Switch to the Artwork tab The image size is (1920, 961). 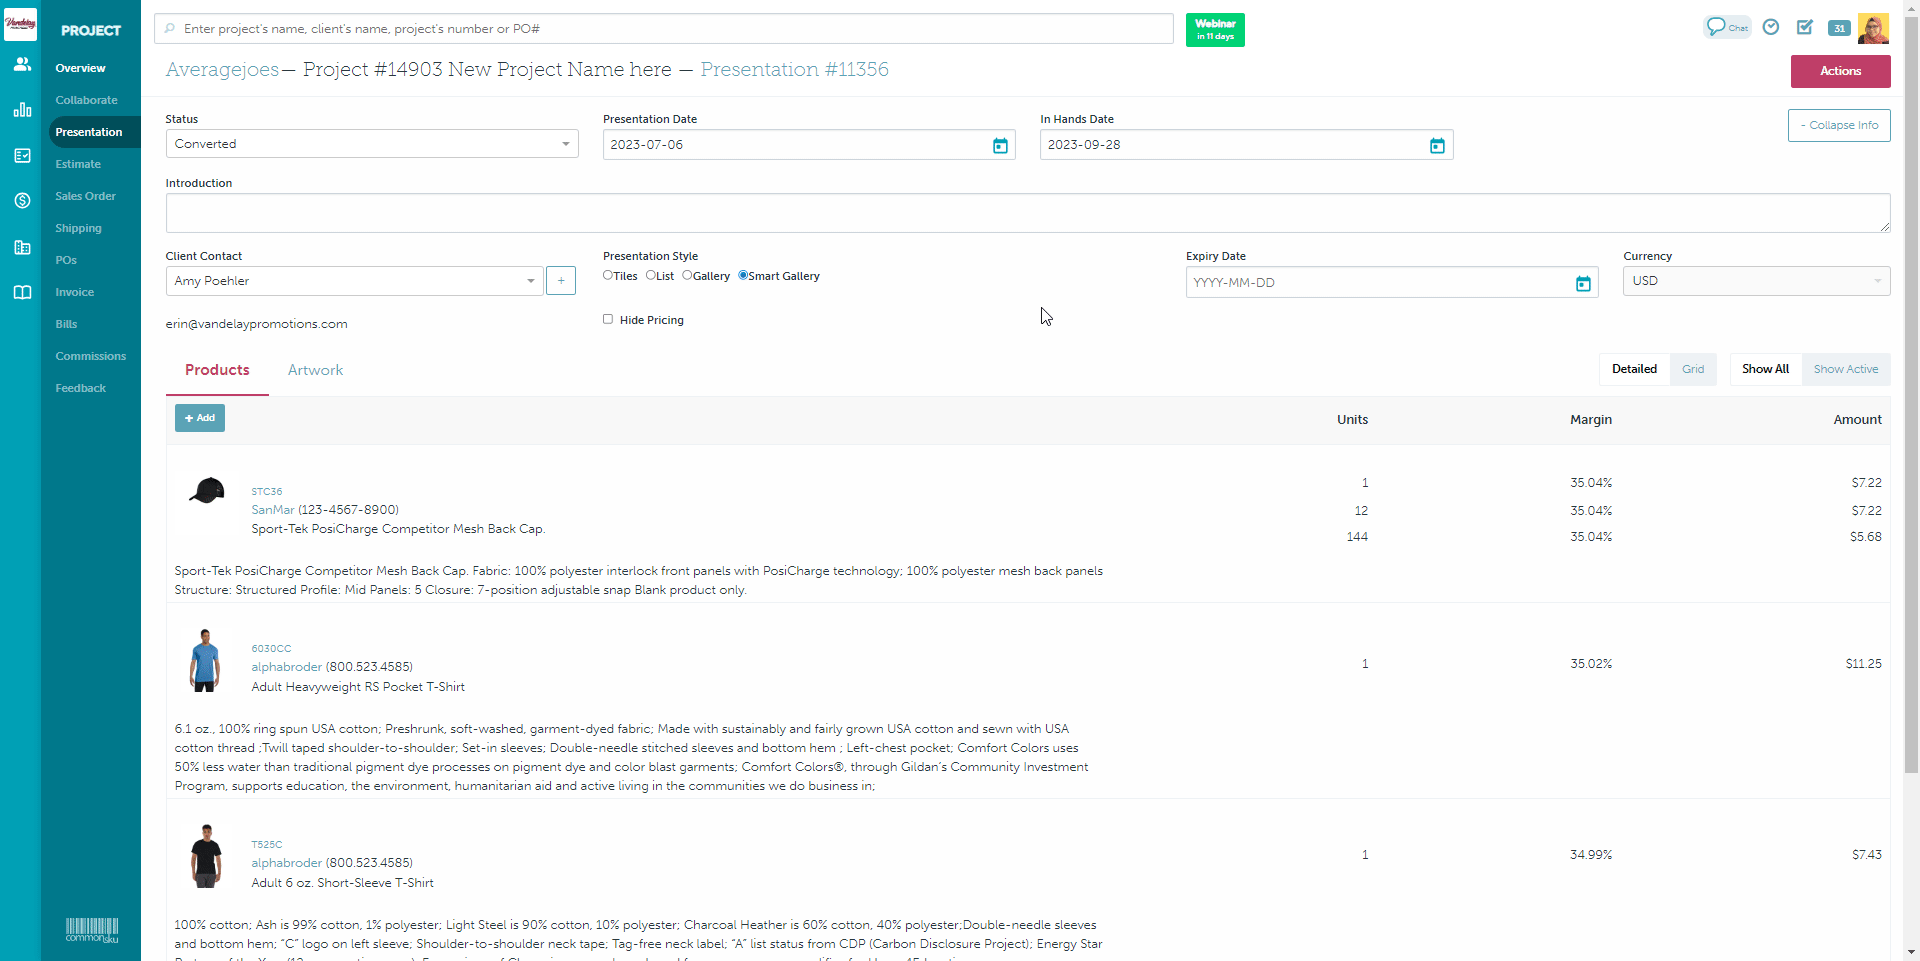coord(315,370)
